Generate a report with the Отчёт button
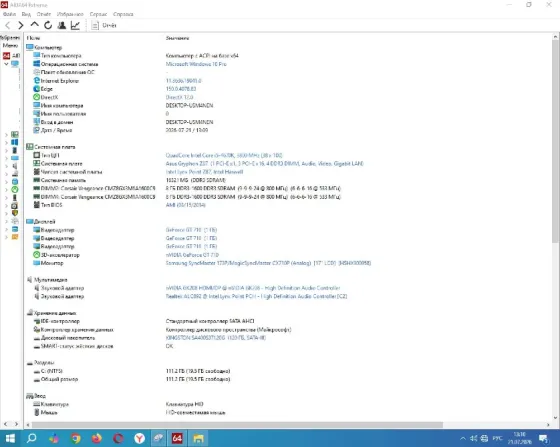This screenshot has height=447, width=560. 104,25
